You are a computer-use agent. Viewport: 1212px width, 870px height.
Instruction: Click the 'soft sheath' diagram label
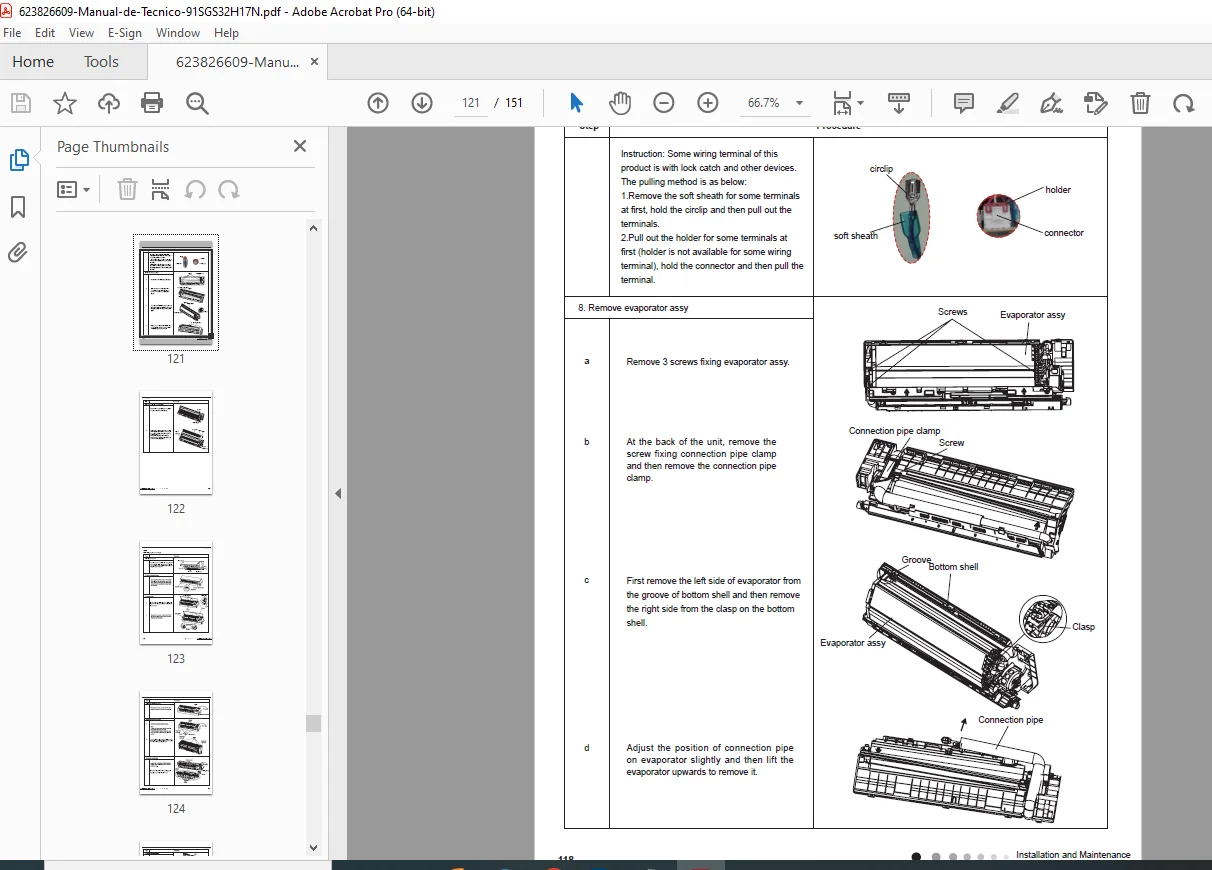[856, 236]
